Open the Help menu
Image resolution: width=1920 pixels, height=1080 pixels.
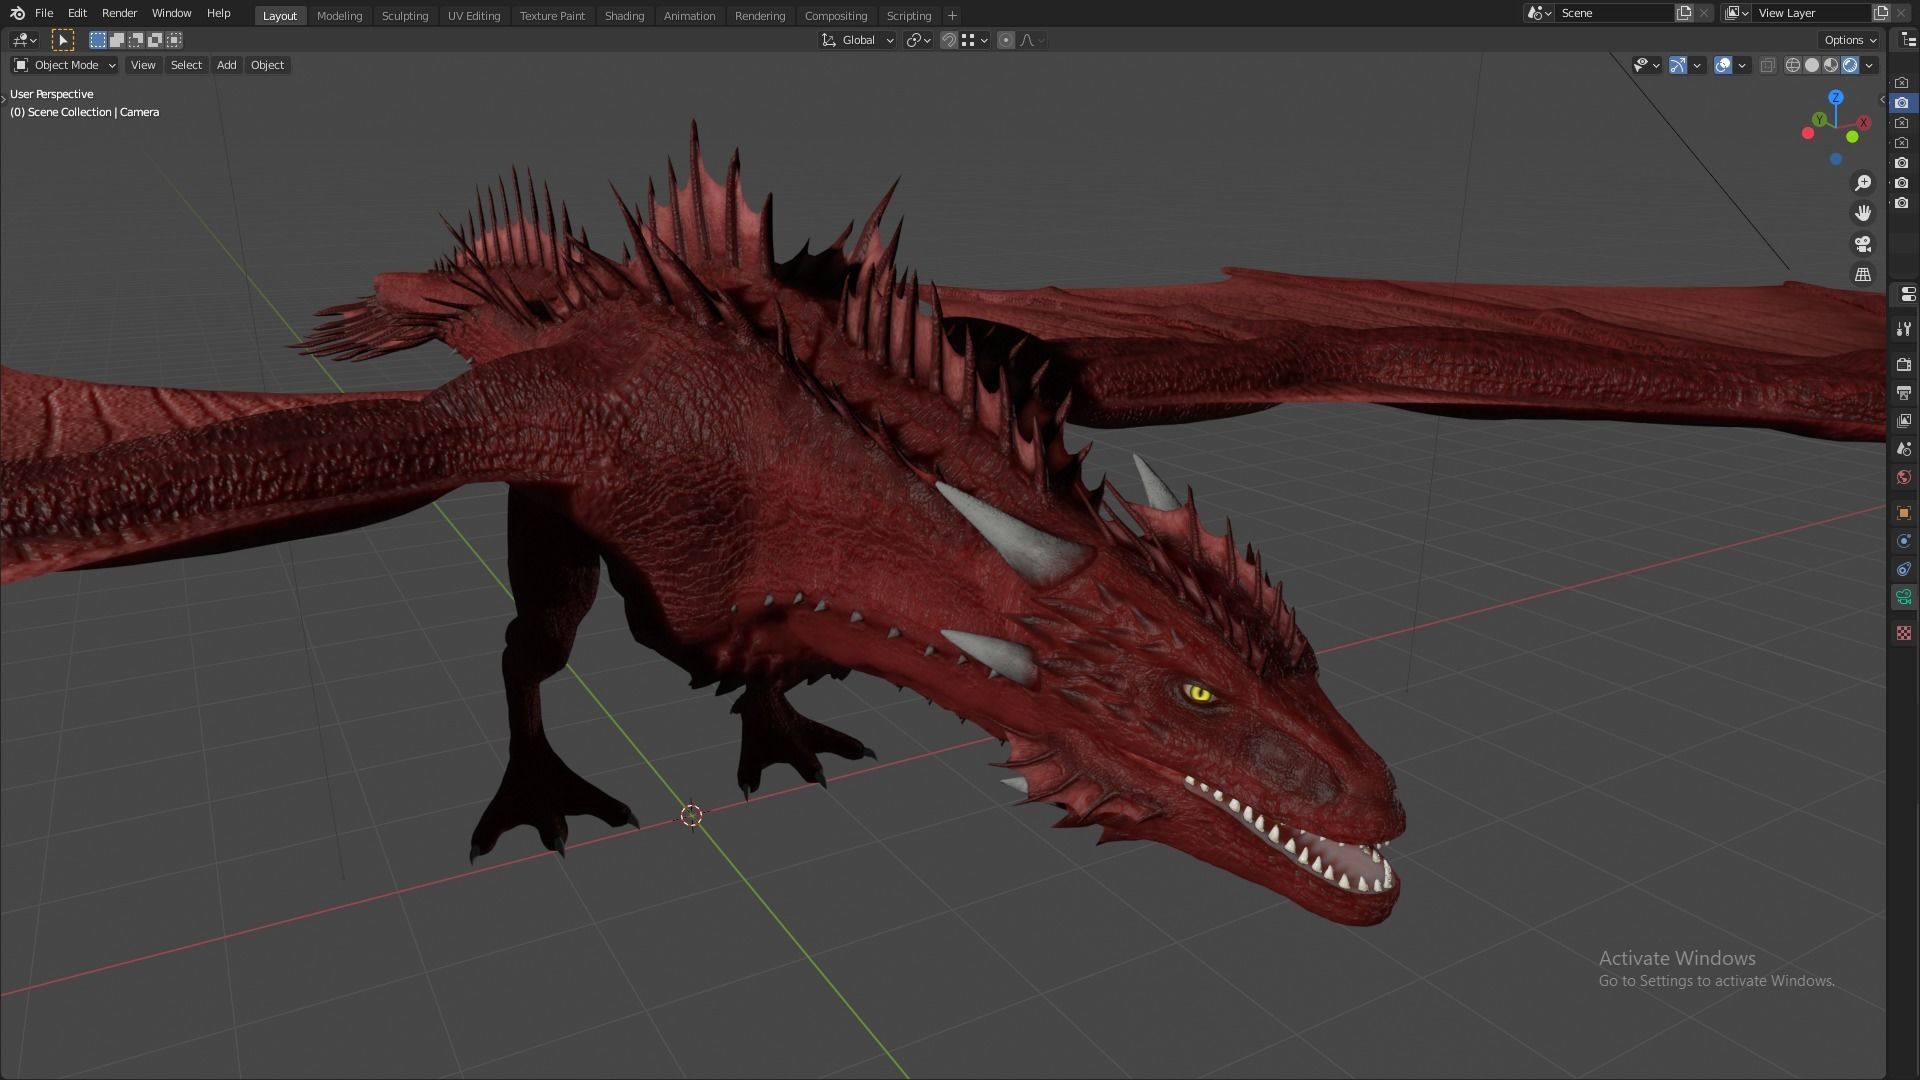point(218,13)
